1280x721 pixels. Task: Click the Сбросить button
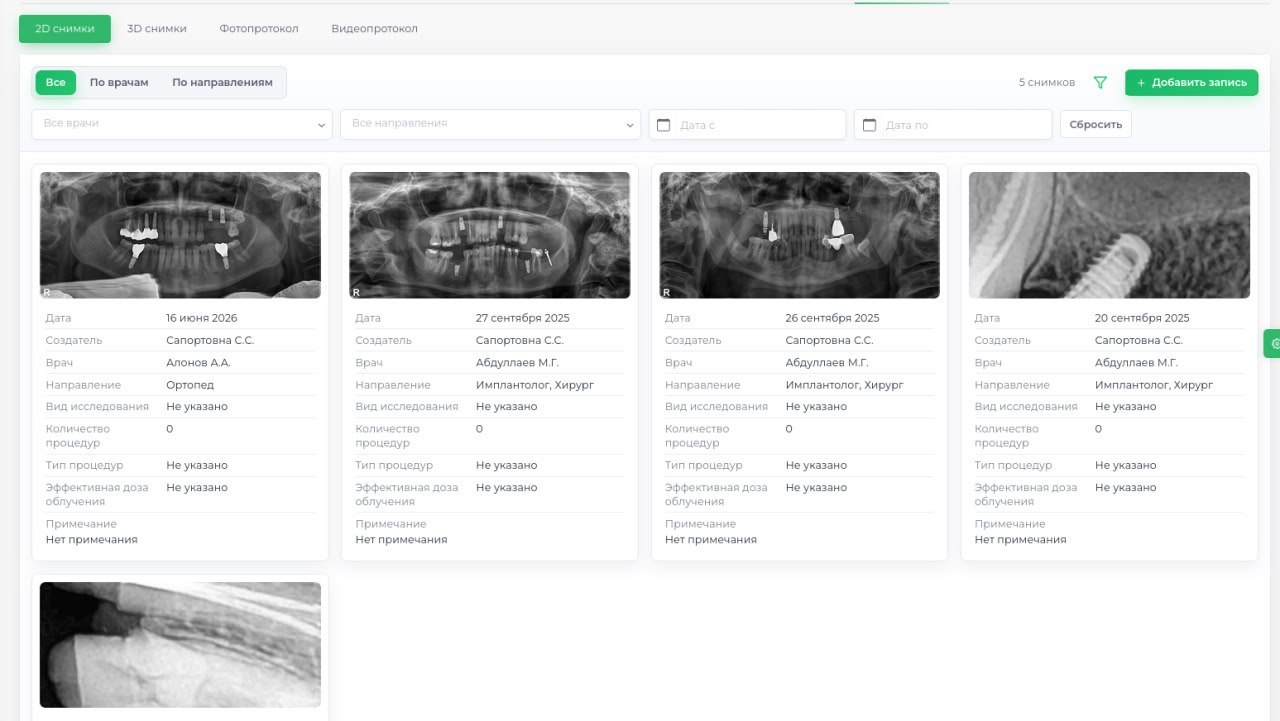(1096, 124)
